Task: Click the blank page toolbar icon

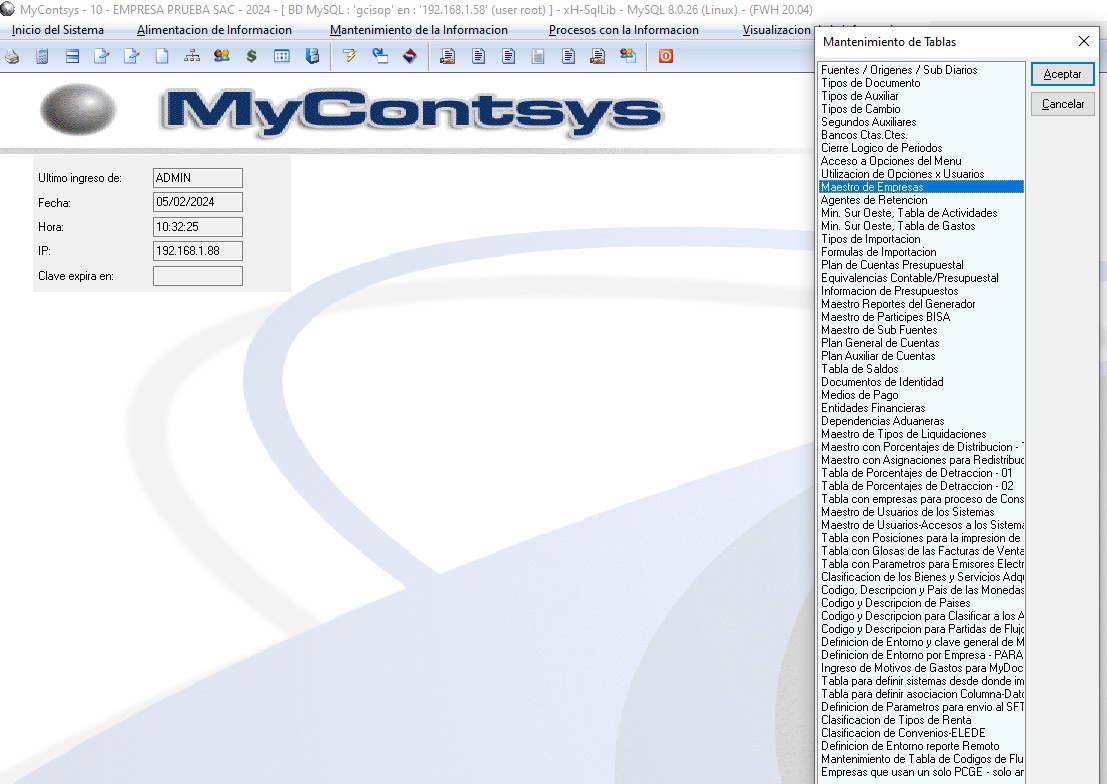Action: pos(162,57)
